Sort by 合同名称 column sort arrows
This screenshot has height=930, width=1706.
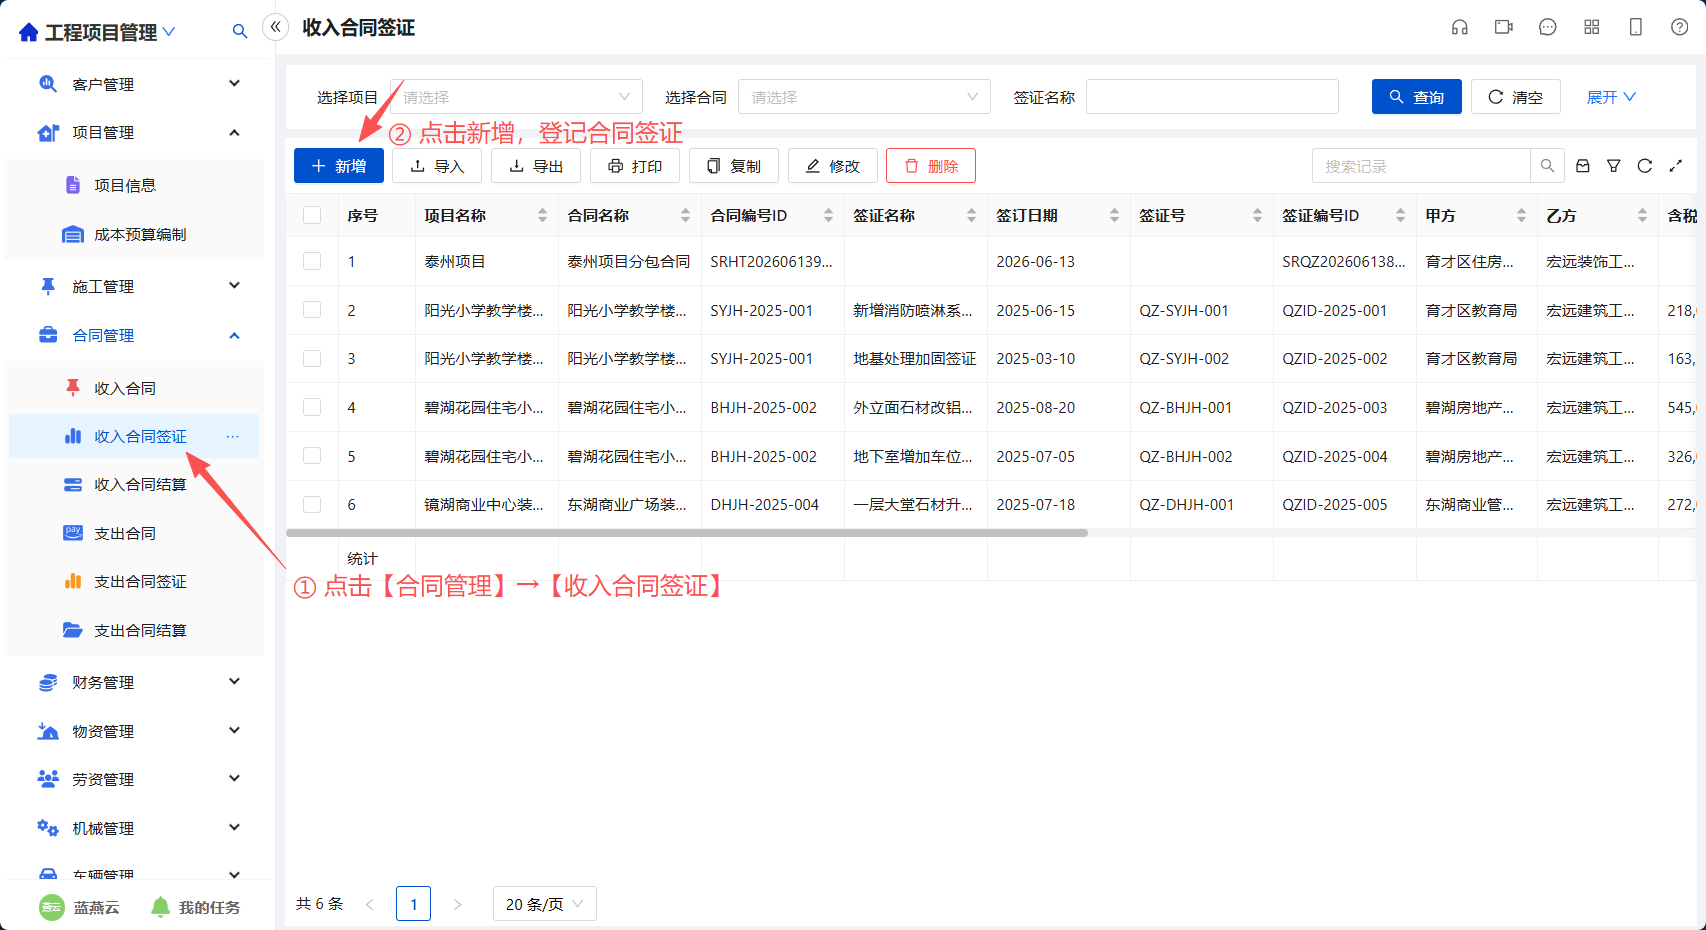coord(685,215)
